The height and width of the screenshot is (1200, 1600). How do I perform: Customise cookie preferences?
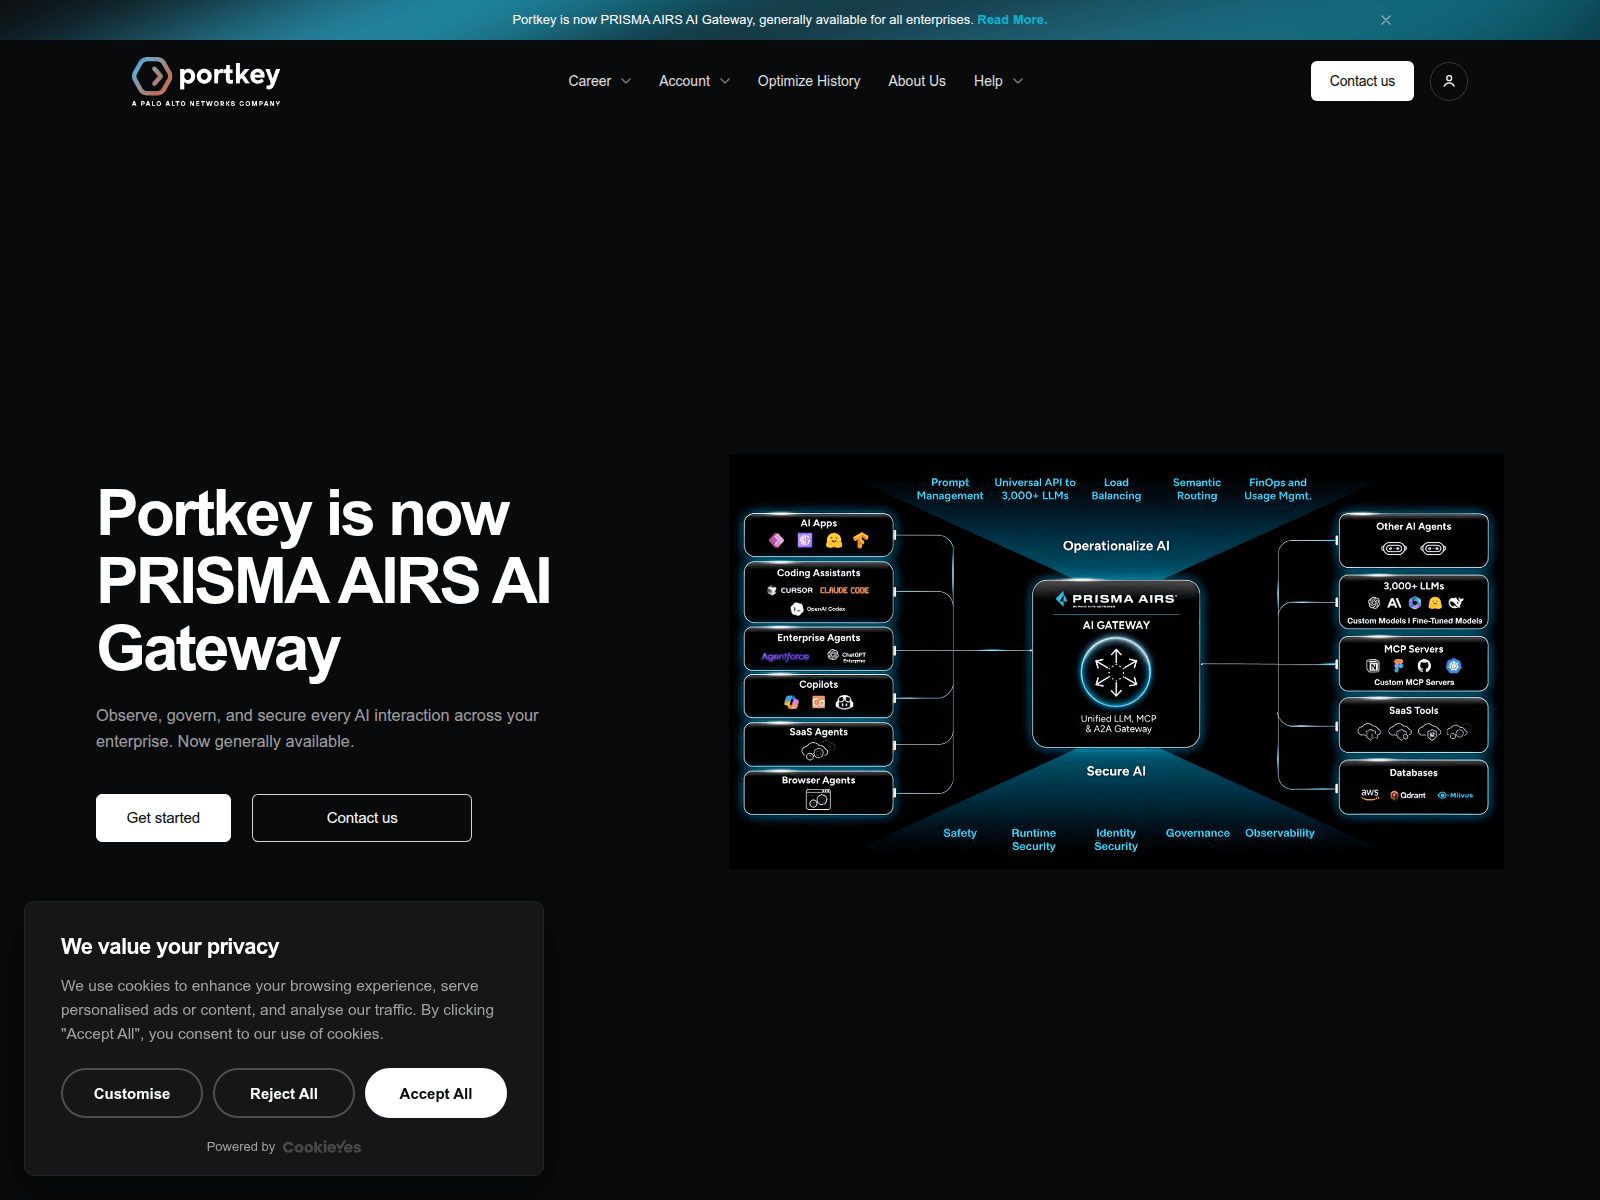[132, 1093]
